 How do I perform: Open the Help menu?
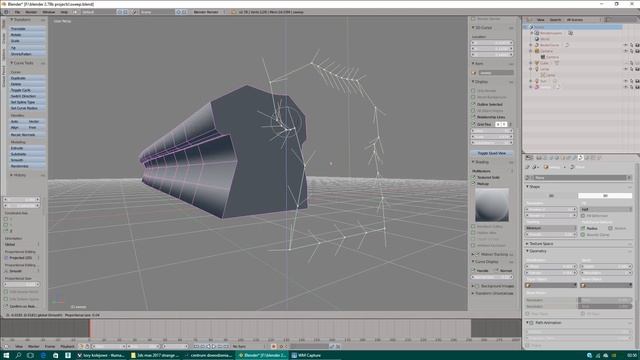(64, 12)
